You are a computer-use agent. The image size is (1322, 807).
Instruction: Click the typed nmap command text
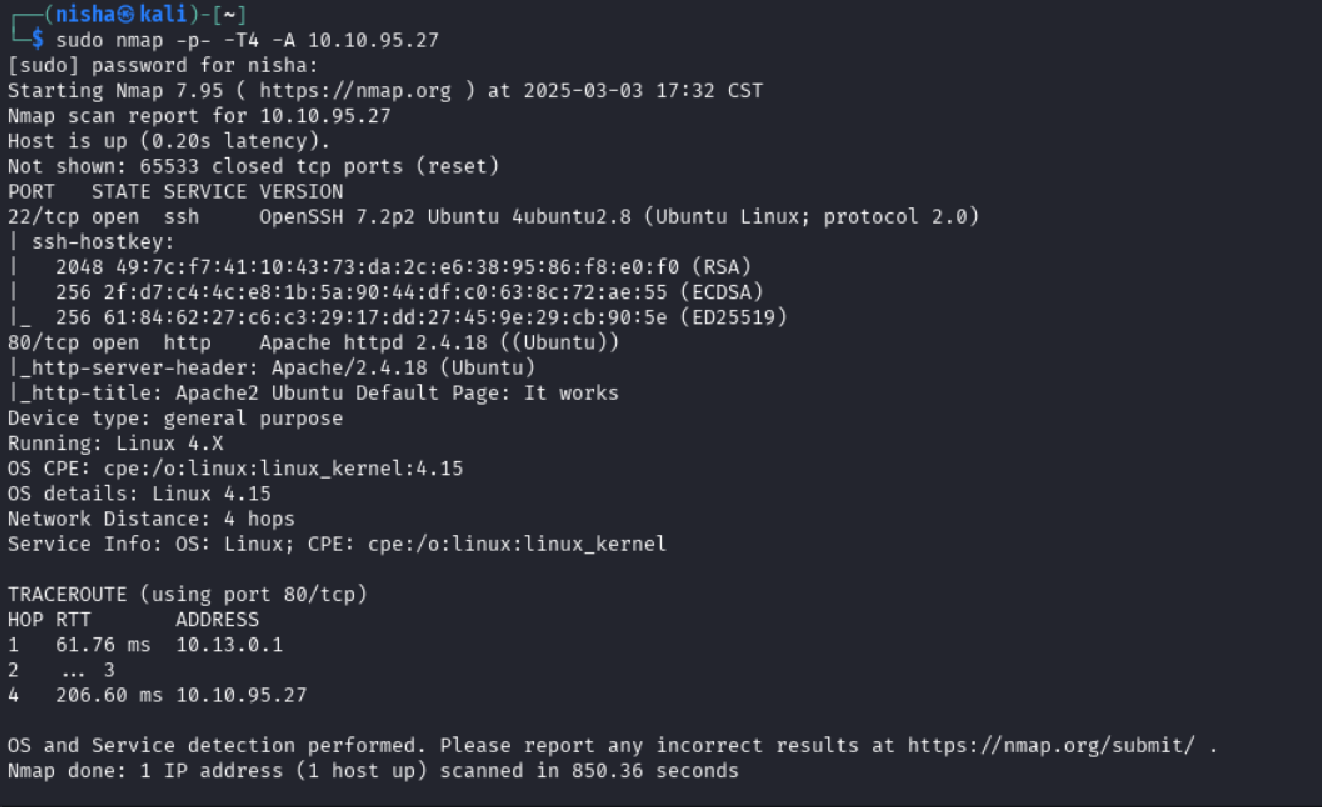pyautogui.click(x=247, y=41)
